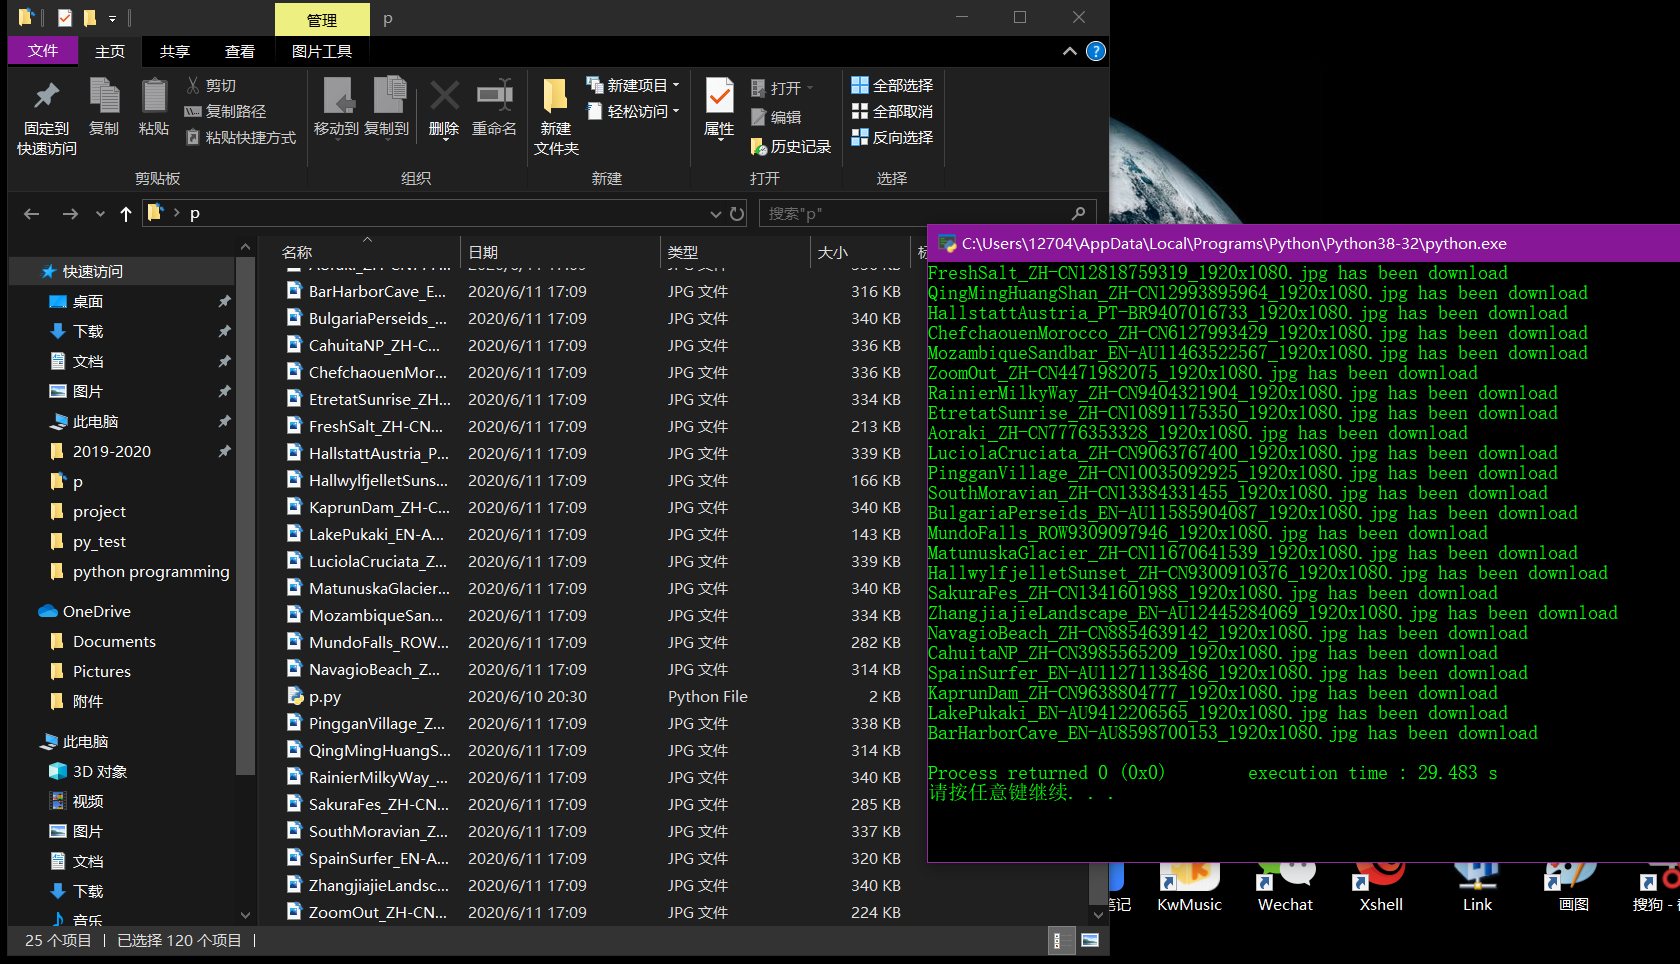Open the address bar history dropdown

pos(715,214)
